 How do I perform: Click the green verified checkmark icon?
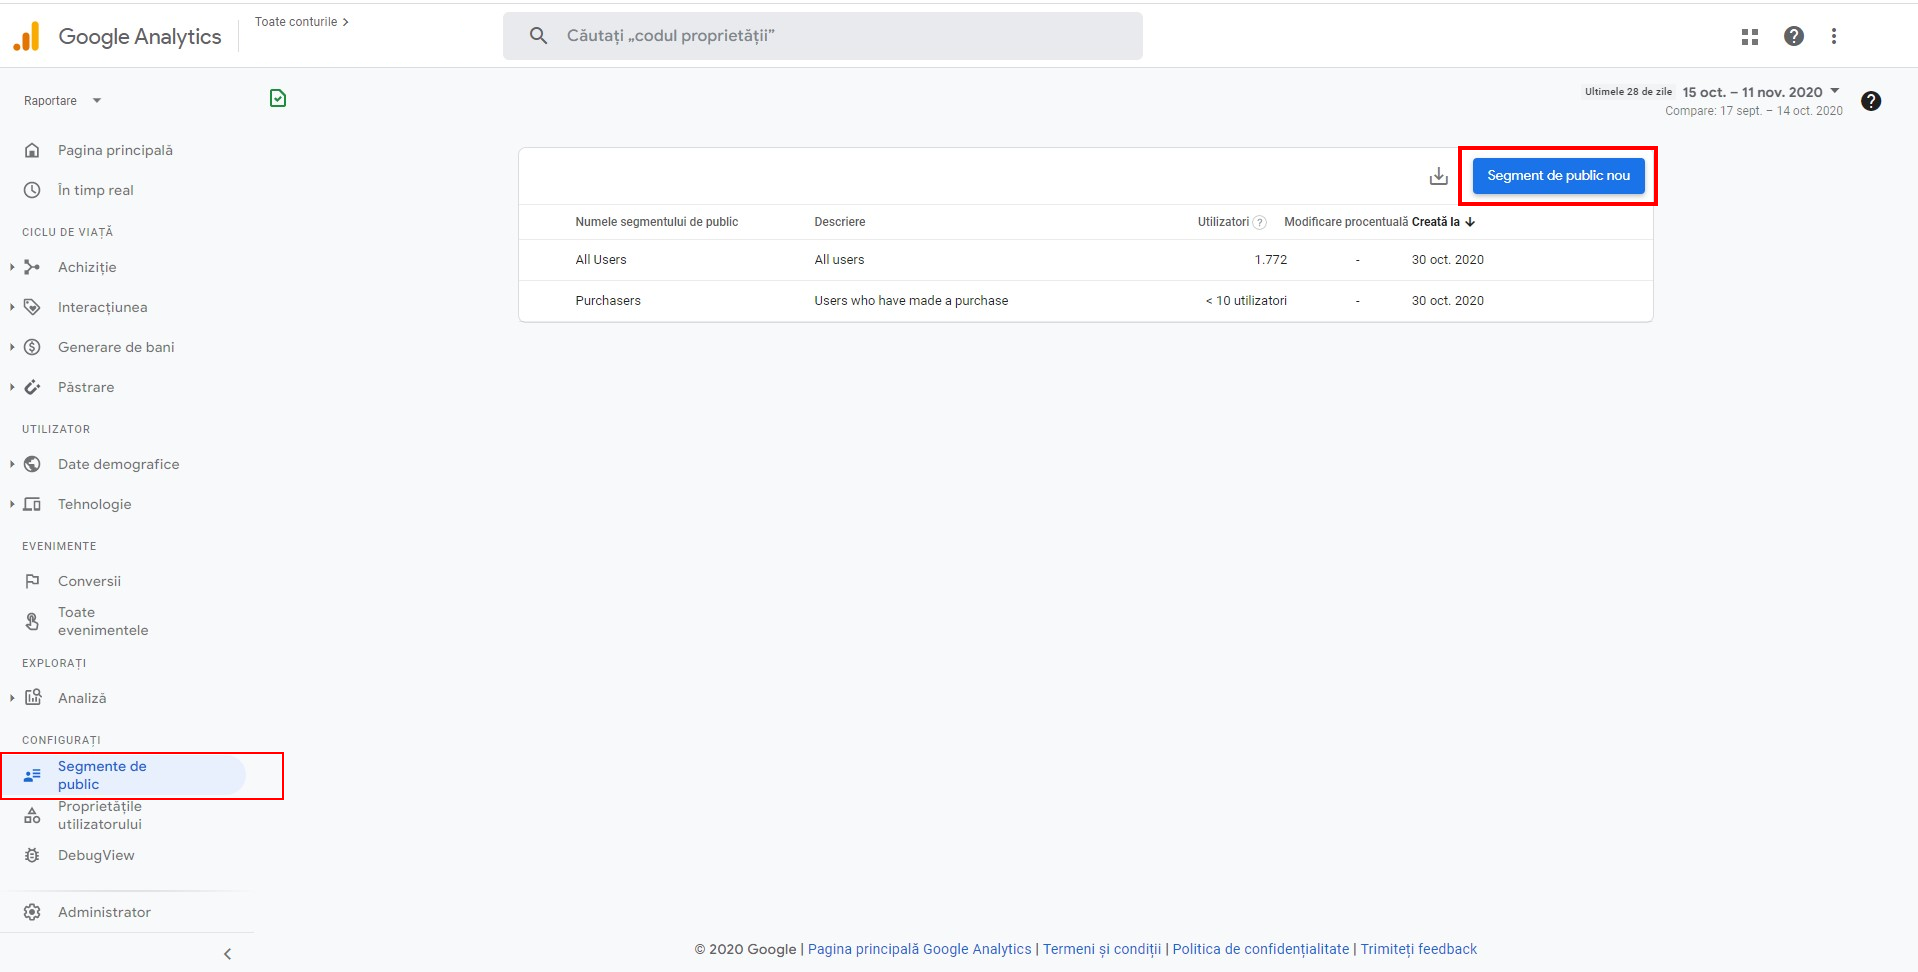pyautogui.click(x=278, y=98)
